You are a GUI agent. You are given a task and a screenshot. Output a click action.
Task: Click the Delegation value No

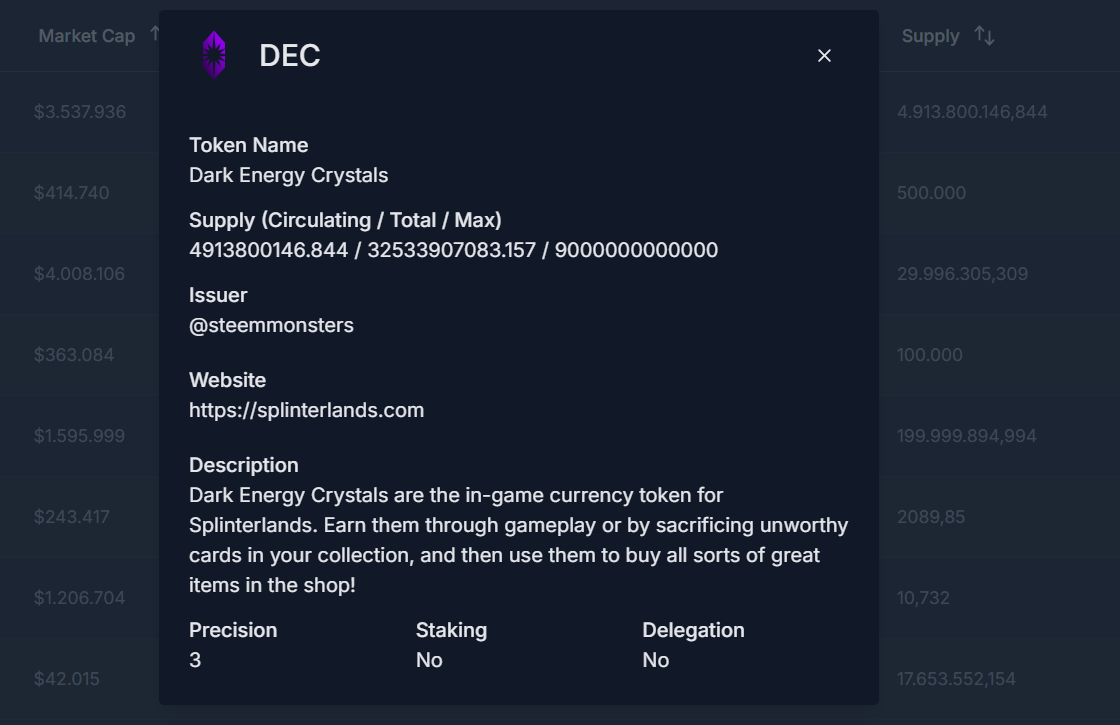tap(656, 660)
